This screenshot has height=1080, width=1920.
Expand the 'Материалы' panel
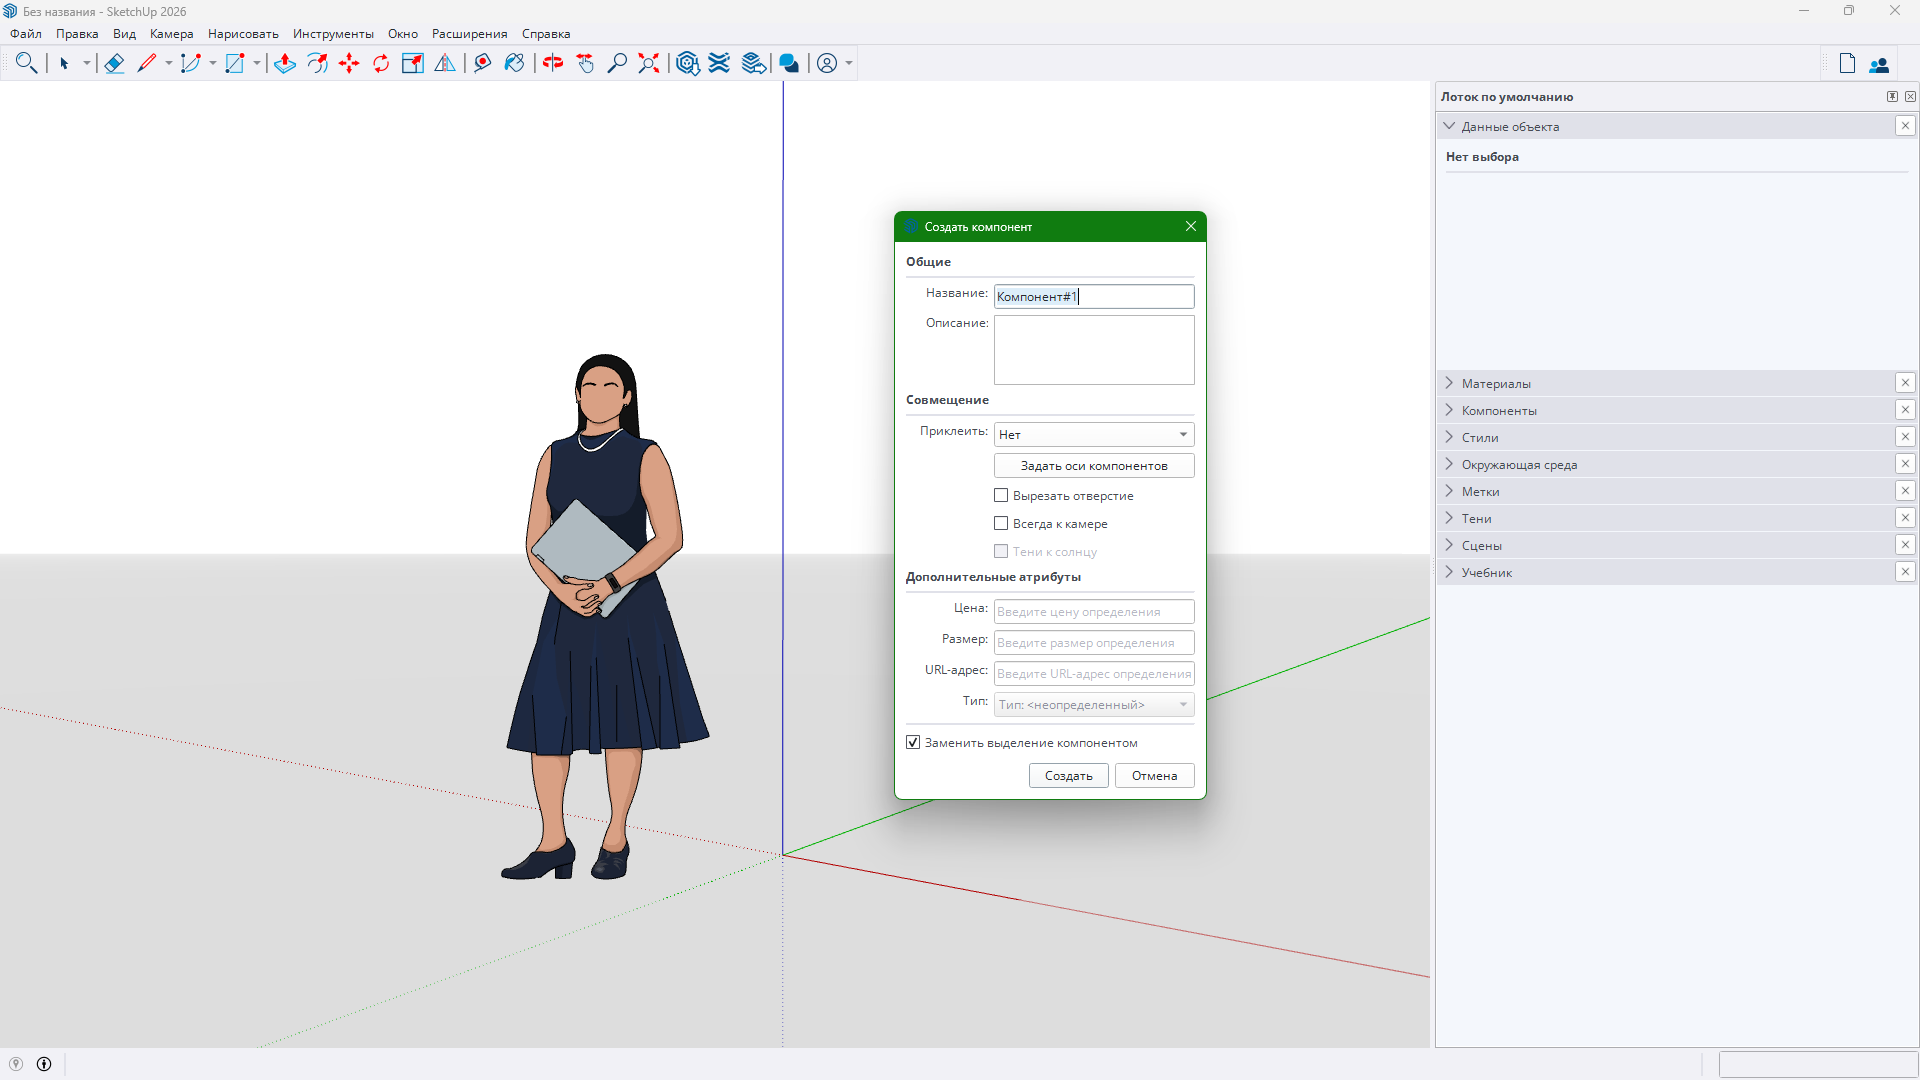point(1496,384)
